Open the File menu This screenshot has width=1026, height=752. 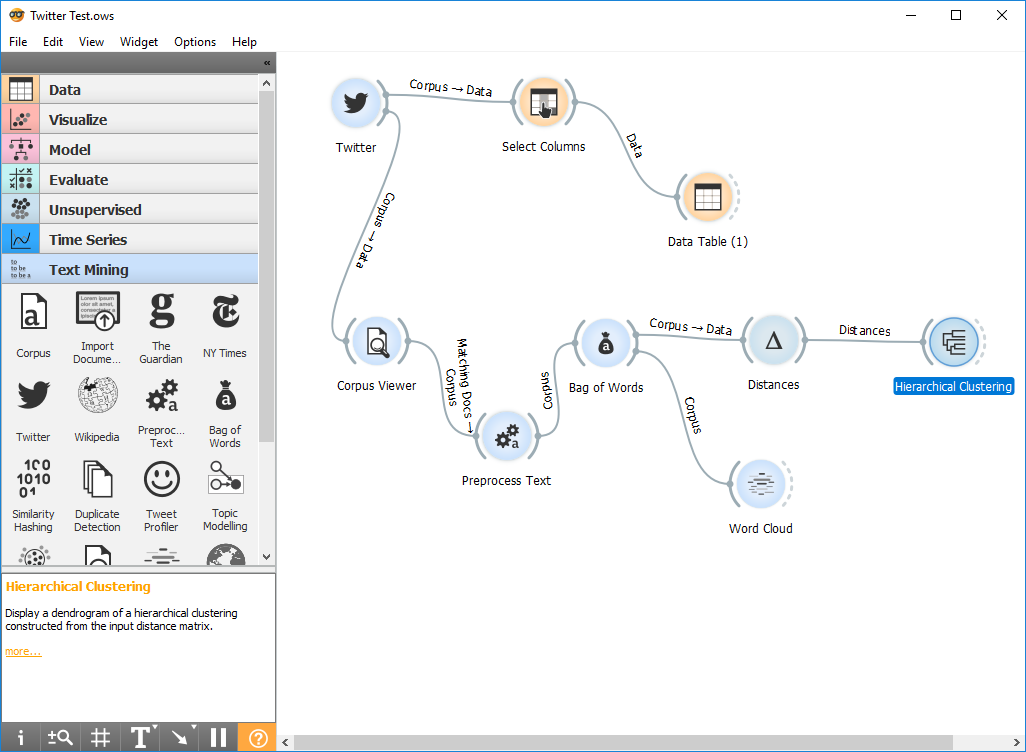(x=18, y=42)
